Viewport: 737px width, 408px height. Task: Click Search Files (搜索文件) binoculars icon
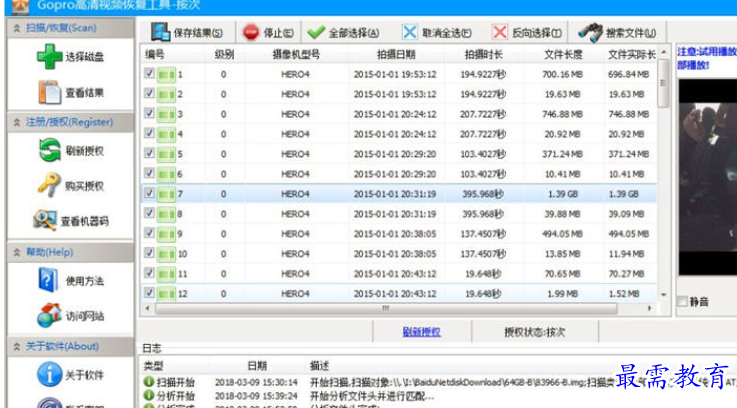[x=590, y=32]
